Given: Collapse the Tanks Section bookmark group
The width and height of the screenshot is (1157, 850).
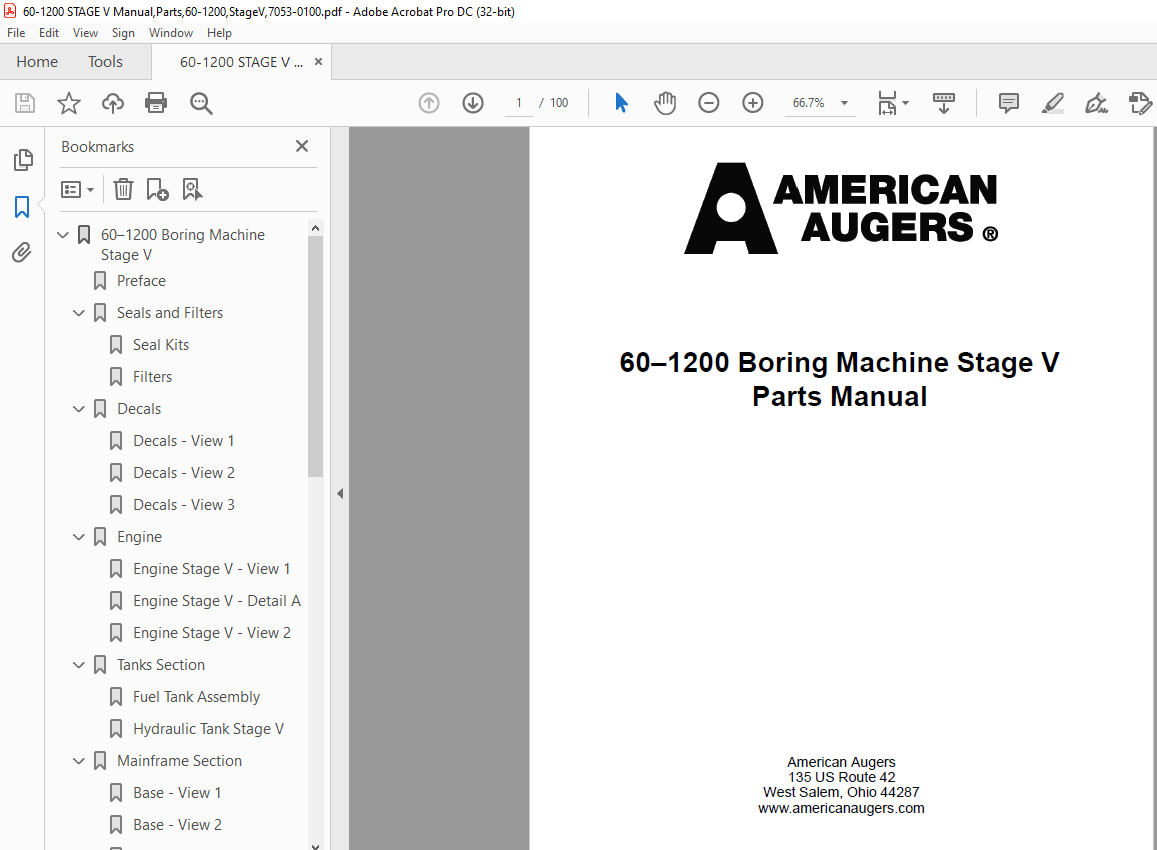Looking at the screenshot, I should [x=79, y=665].
